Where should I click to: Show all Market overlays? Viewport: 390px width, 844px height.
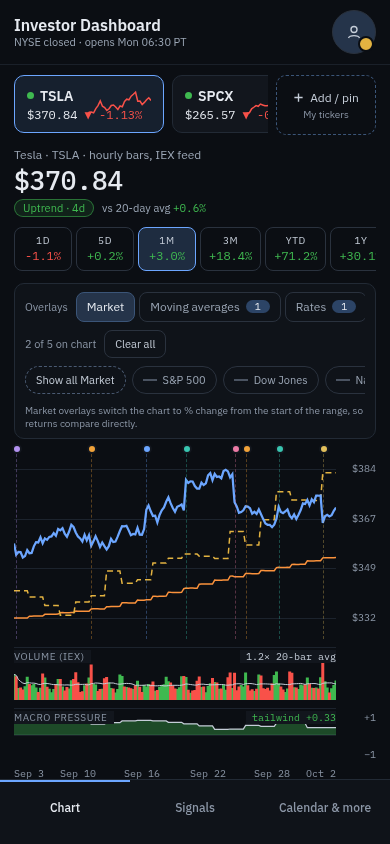75,380
